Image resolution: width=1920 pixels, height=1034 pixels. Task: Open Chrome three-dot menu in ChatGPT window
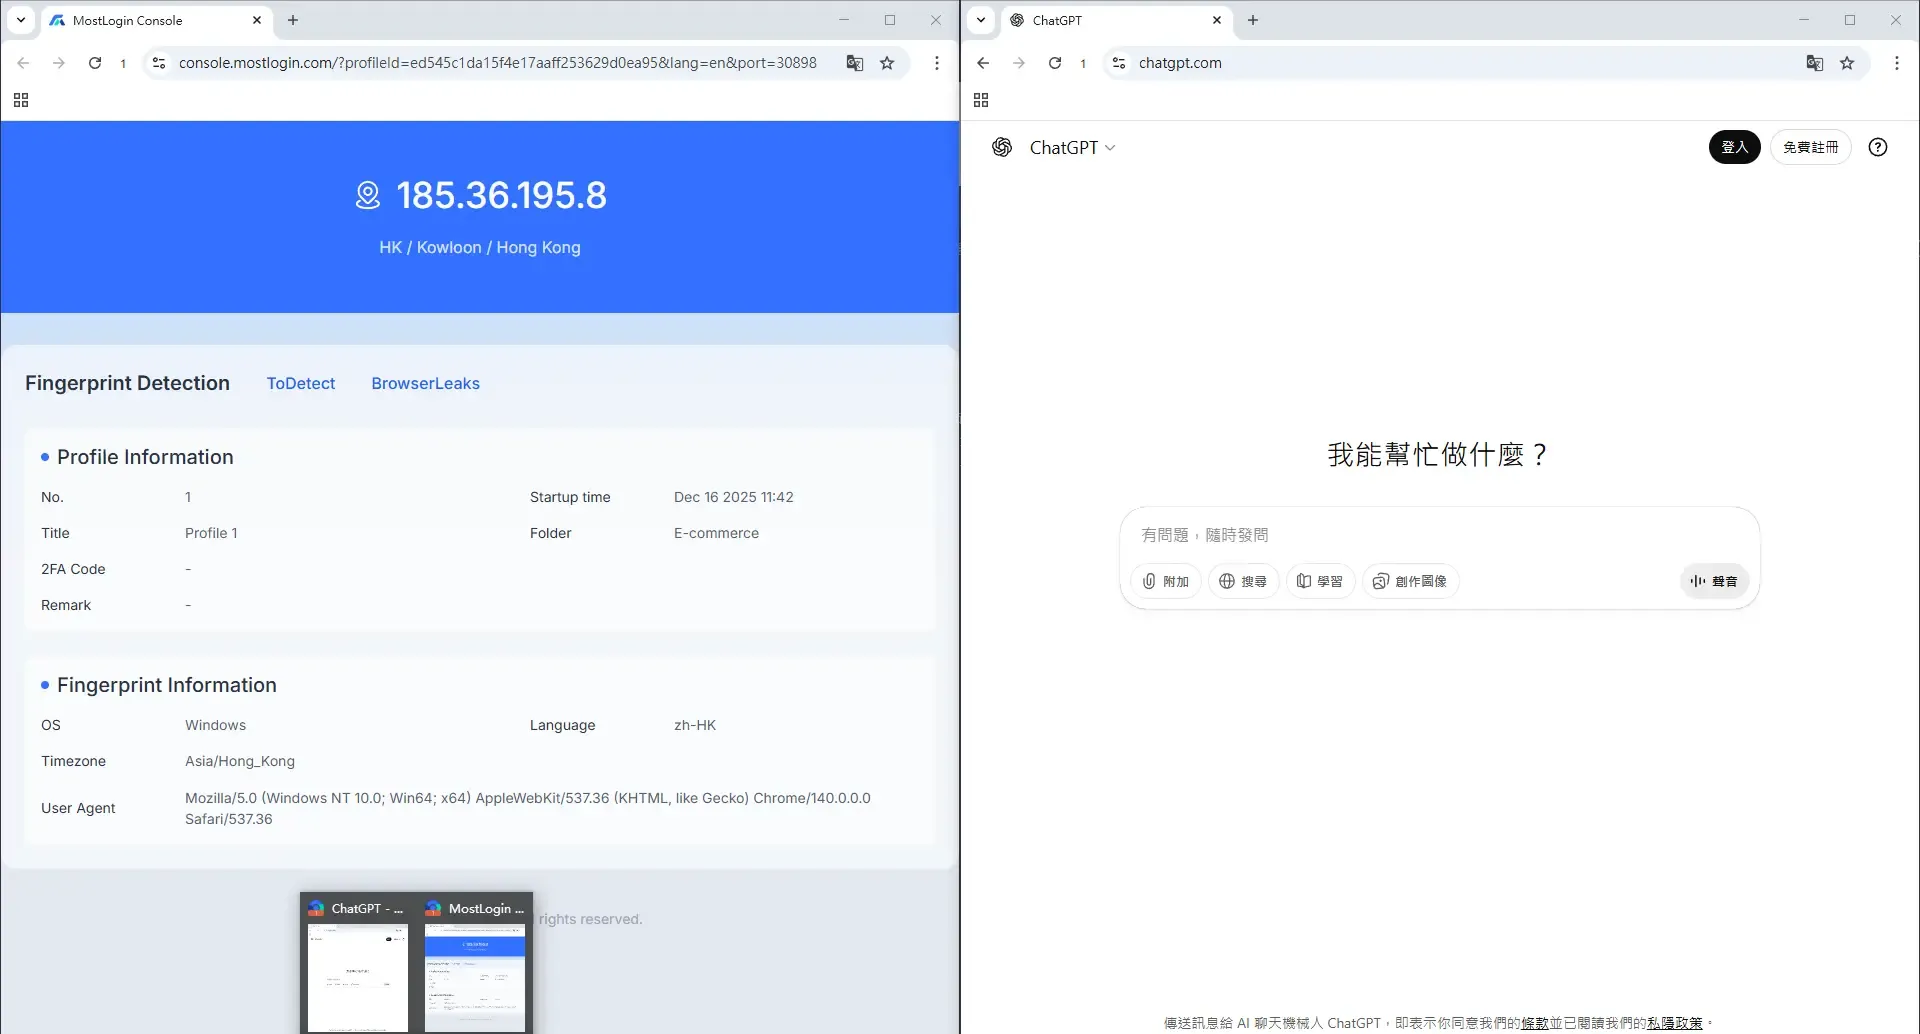[x=1897, y=63]
